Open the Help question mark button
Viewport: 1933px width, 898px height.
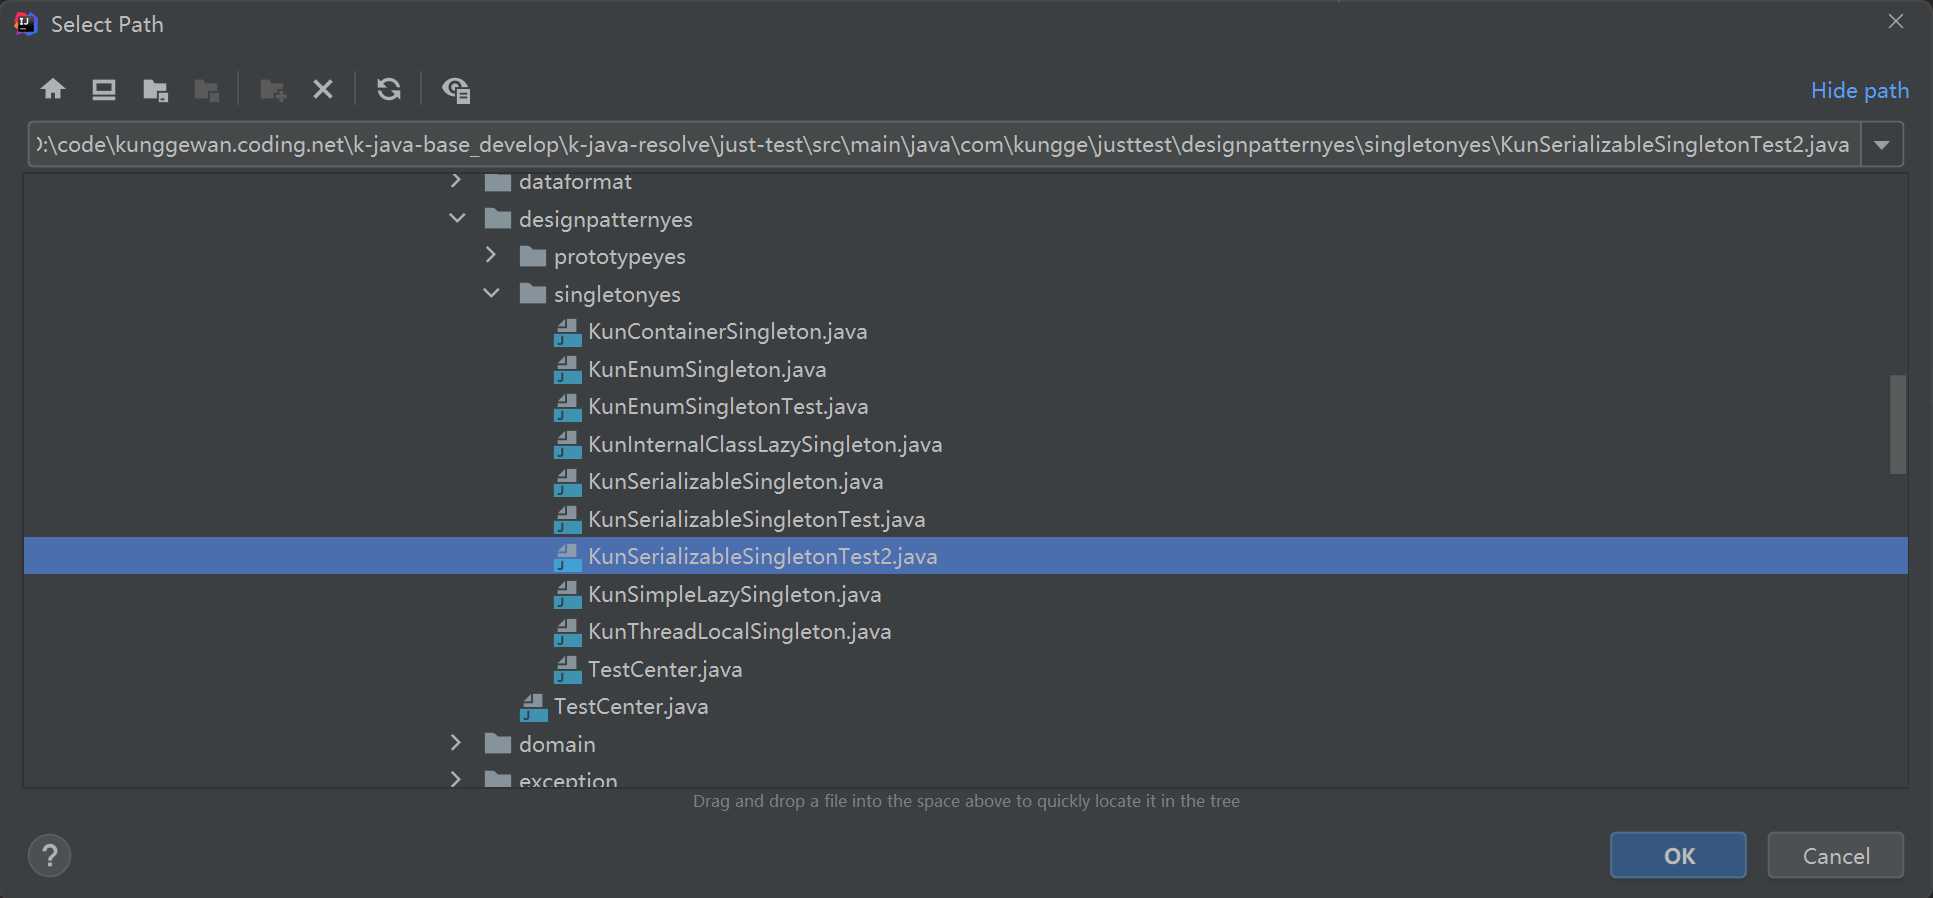point(49,855)
